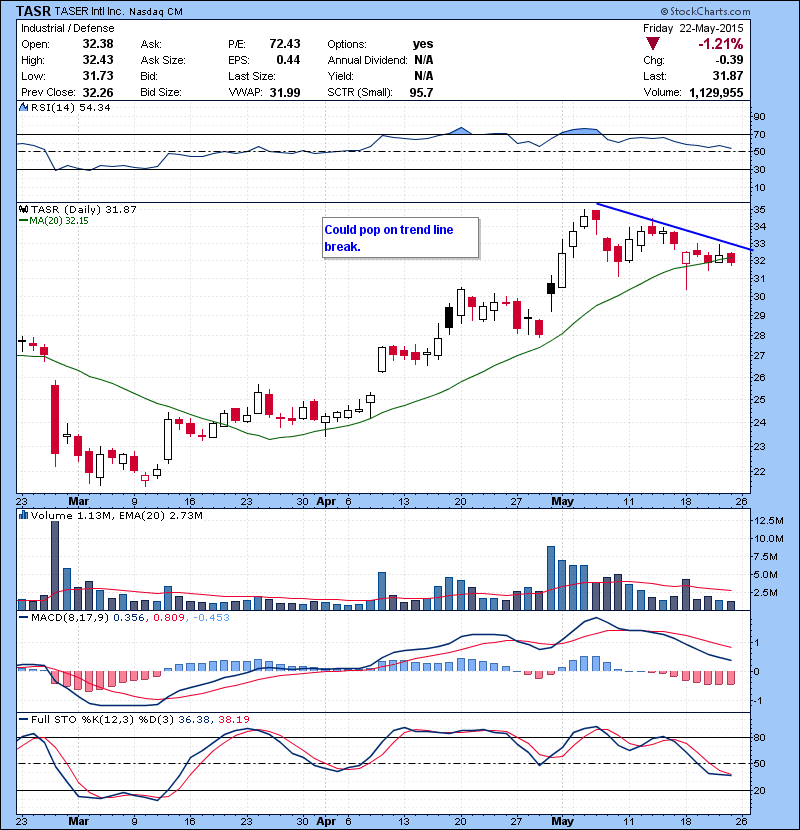This screenshot has height=830, width=800.
Task: Click the 'Ask Size:' label
Action: pyautogui.click(x=163, y=60)
